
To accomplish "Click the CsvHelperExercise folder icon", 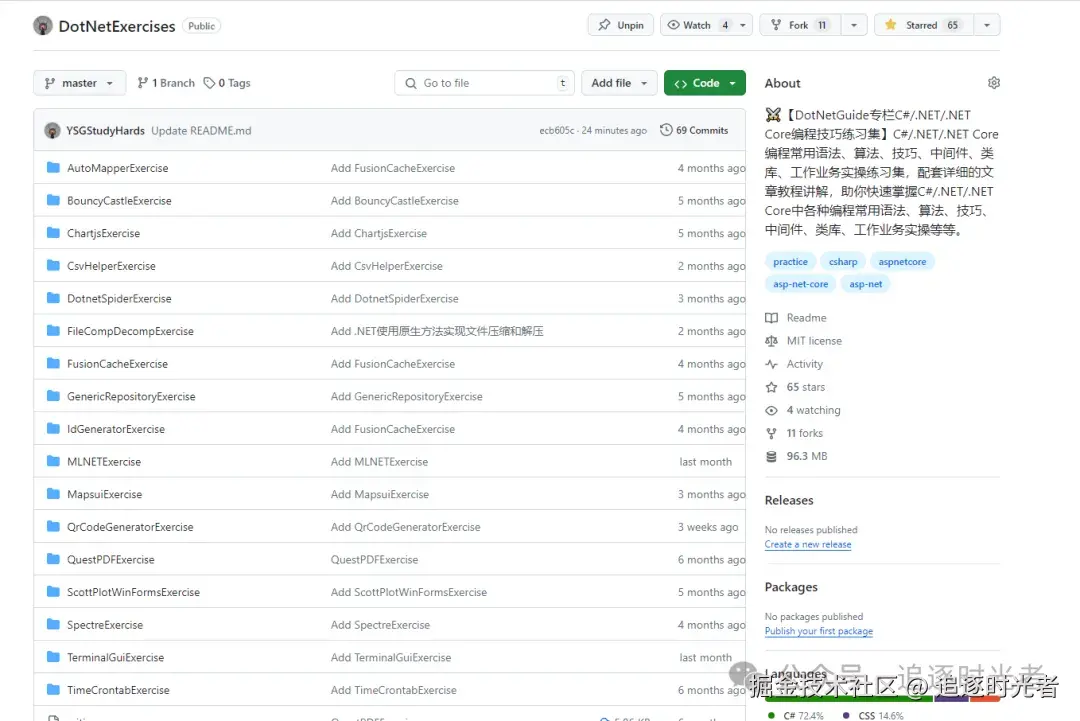I will tap(53, 265).
